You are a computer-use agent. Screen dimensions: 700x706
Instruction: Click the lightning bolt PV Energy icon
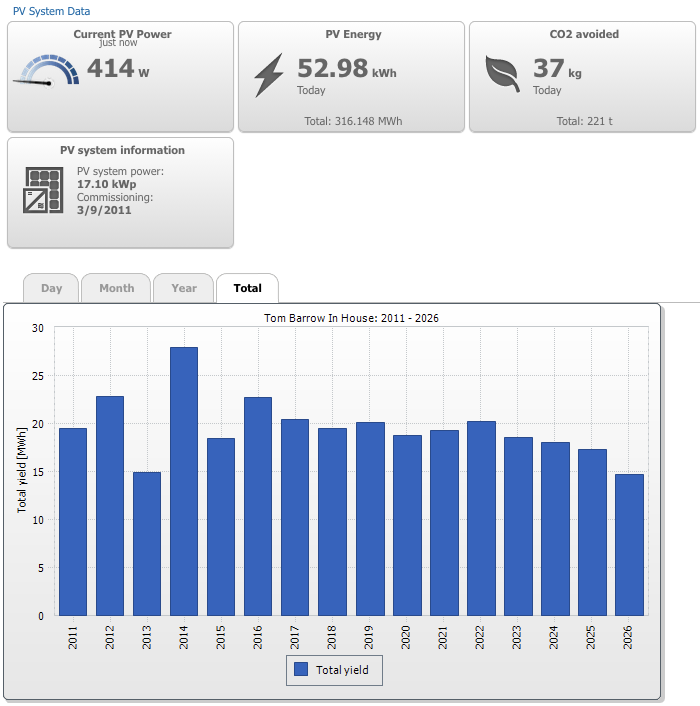click(x=269, y=75)
